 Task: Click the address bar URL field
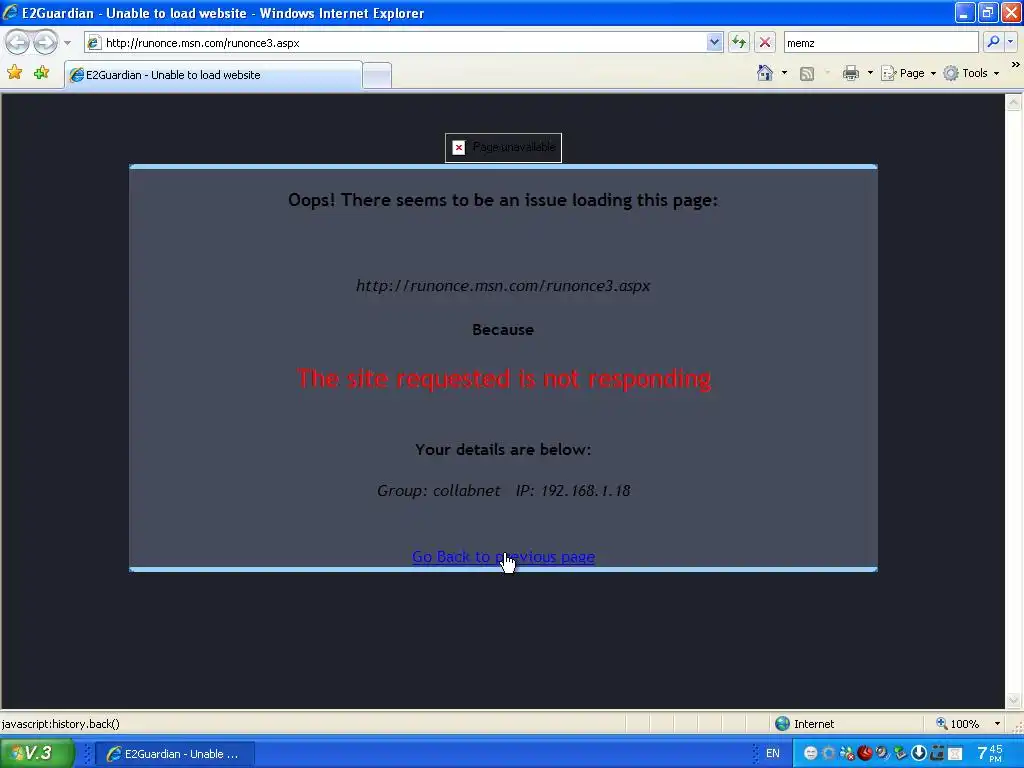click(395, 42)
